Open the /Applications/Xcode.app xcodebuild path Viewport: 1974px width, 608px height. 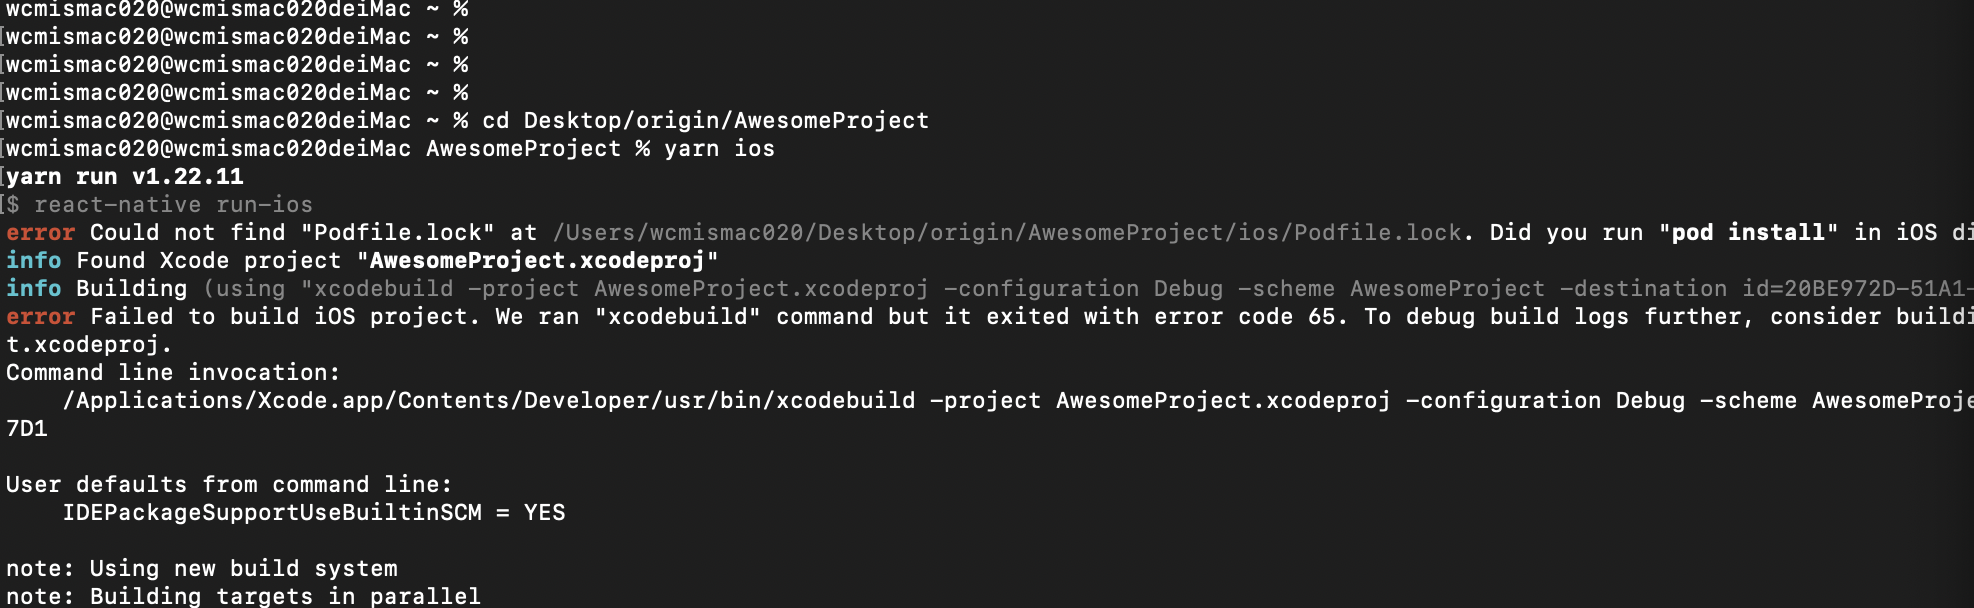(x=488, y=401)
